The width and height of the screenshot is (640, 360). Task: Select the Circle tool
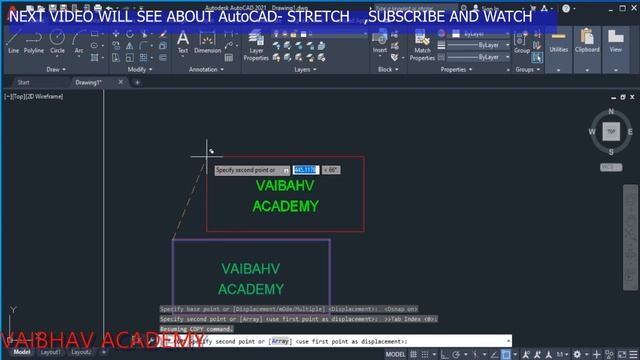point(57,42)
